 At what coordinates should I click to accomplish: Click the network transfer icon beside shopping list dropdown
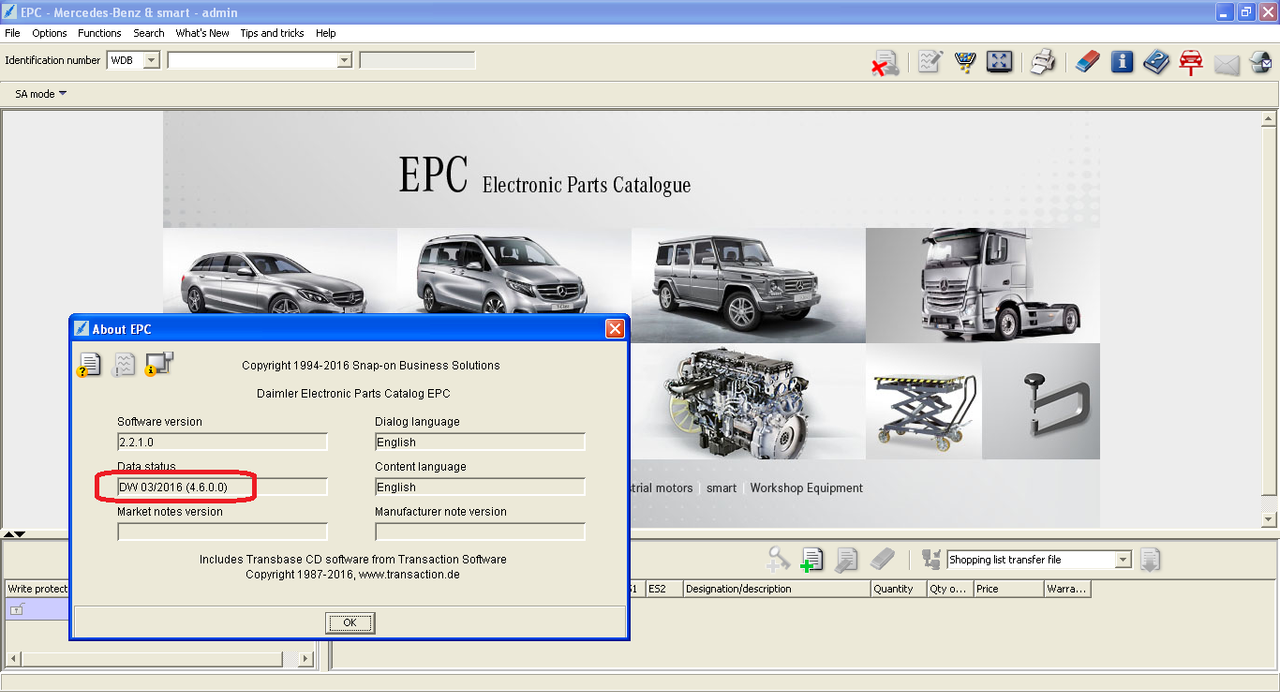point(931,559)
